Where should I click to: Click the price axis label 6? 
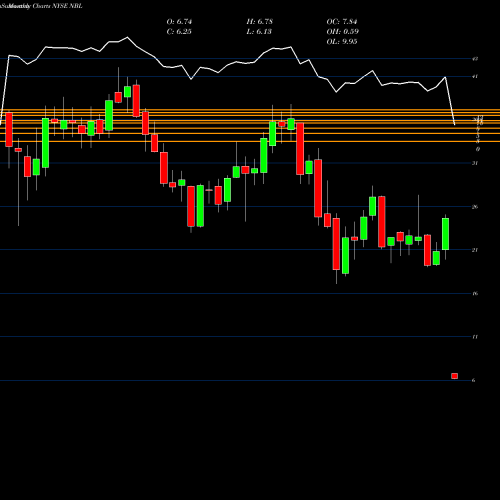474,380
